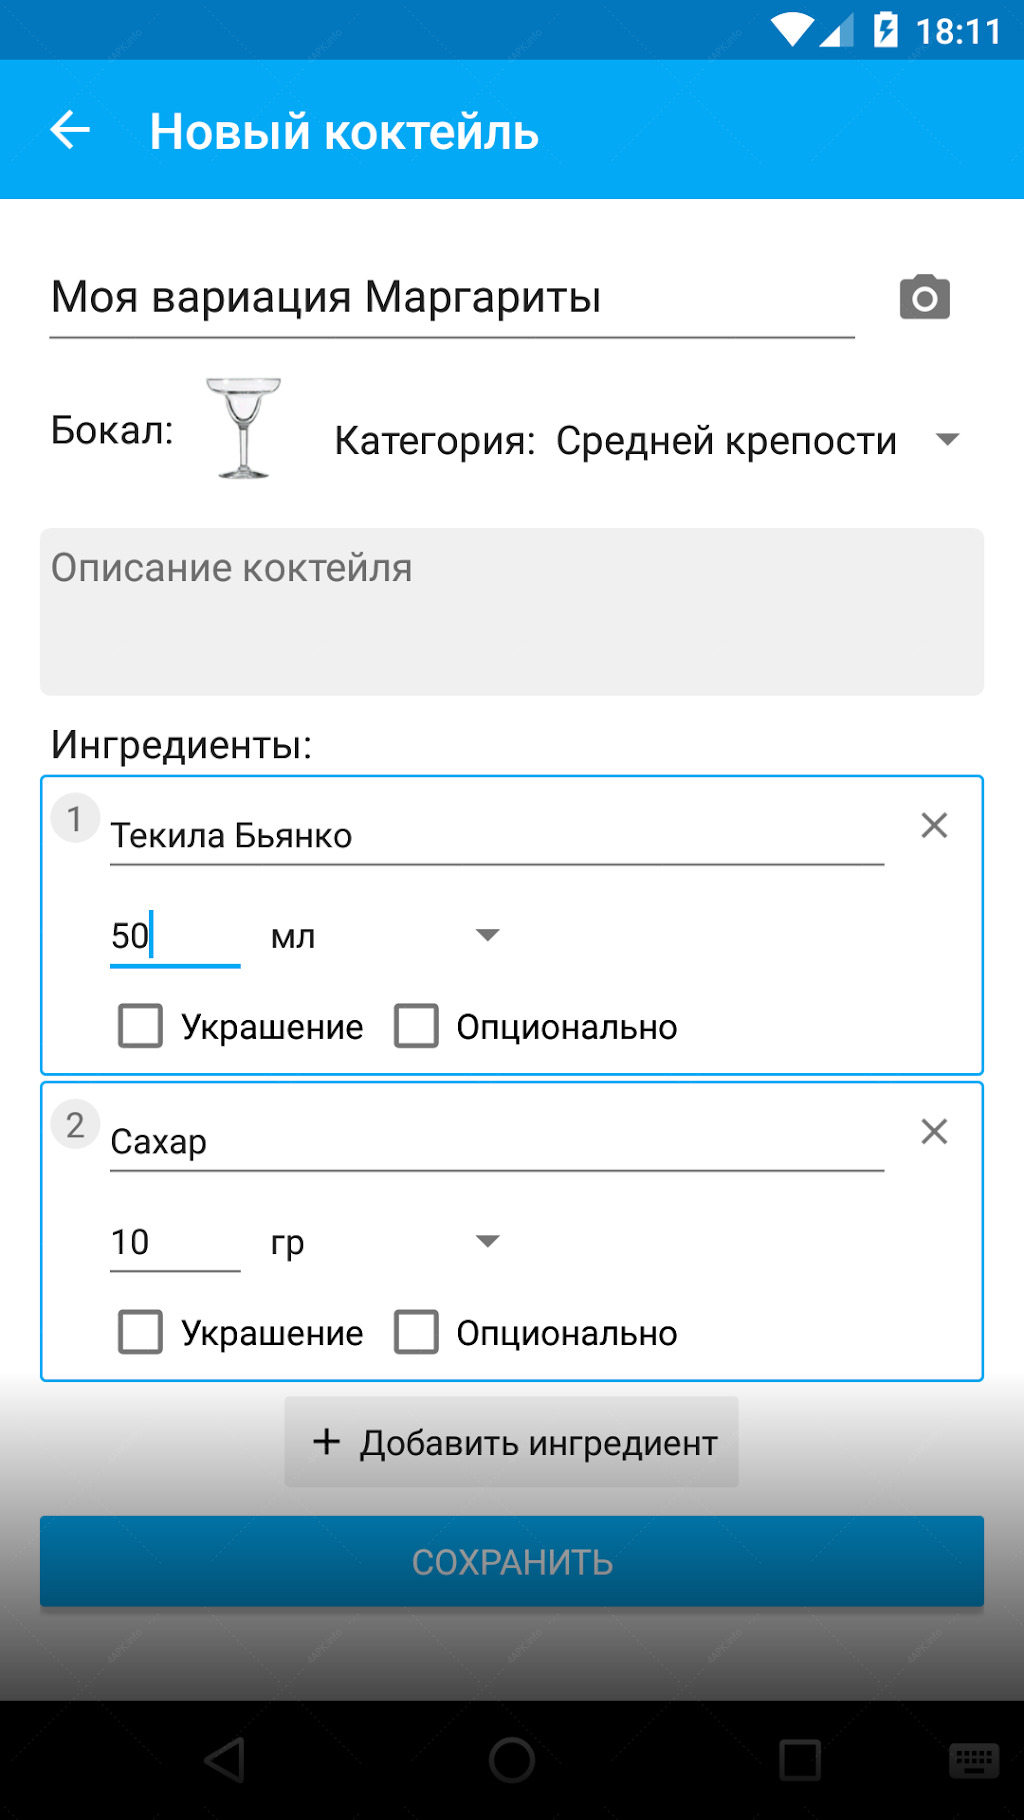Click the СОХРАНИТЬ button
1024x1820 pixels.
coord(512,1561)
